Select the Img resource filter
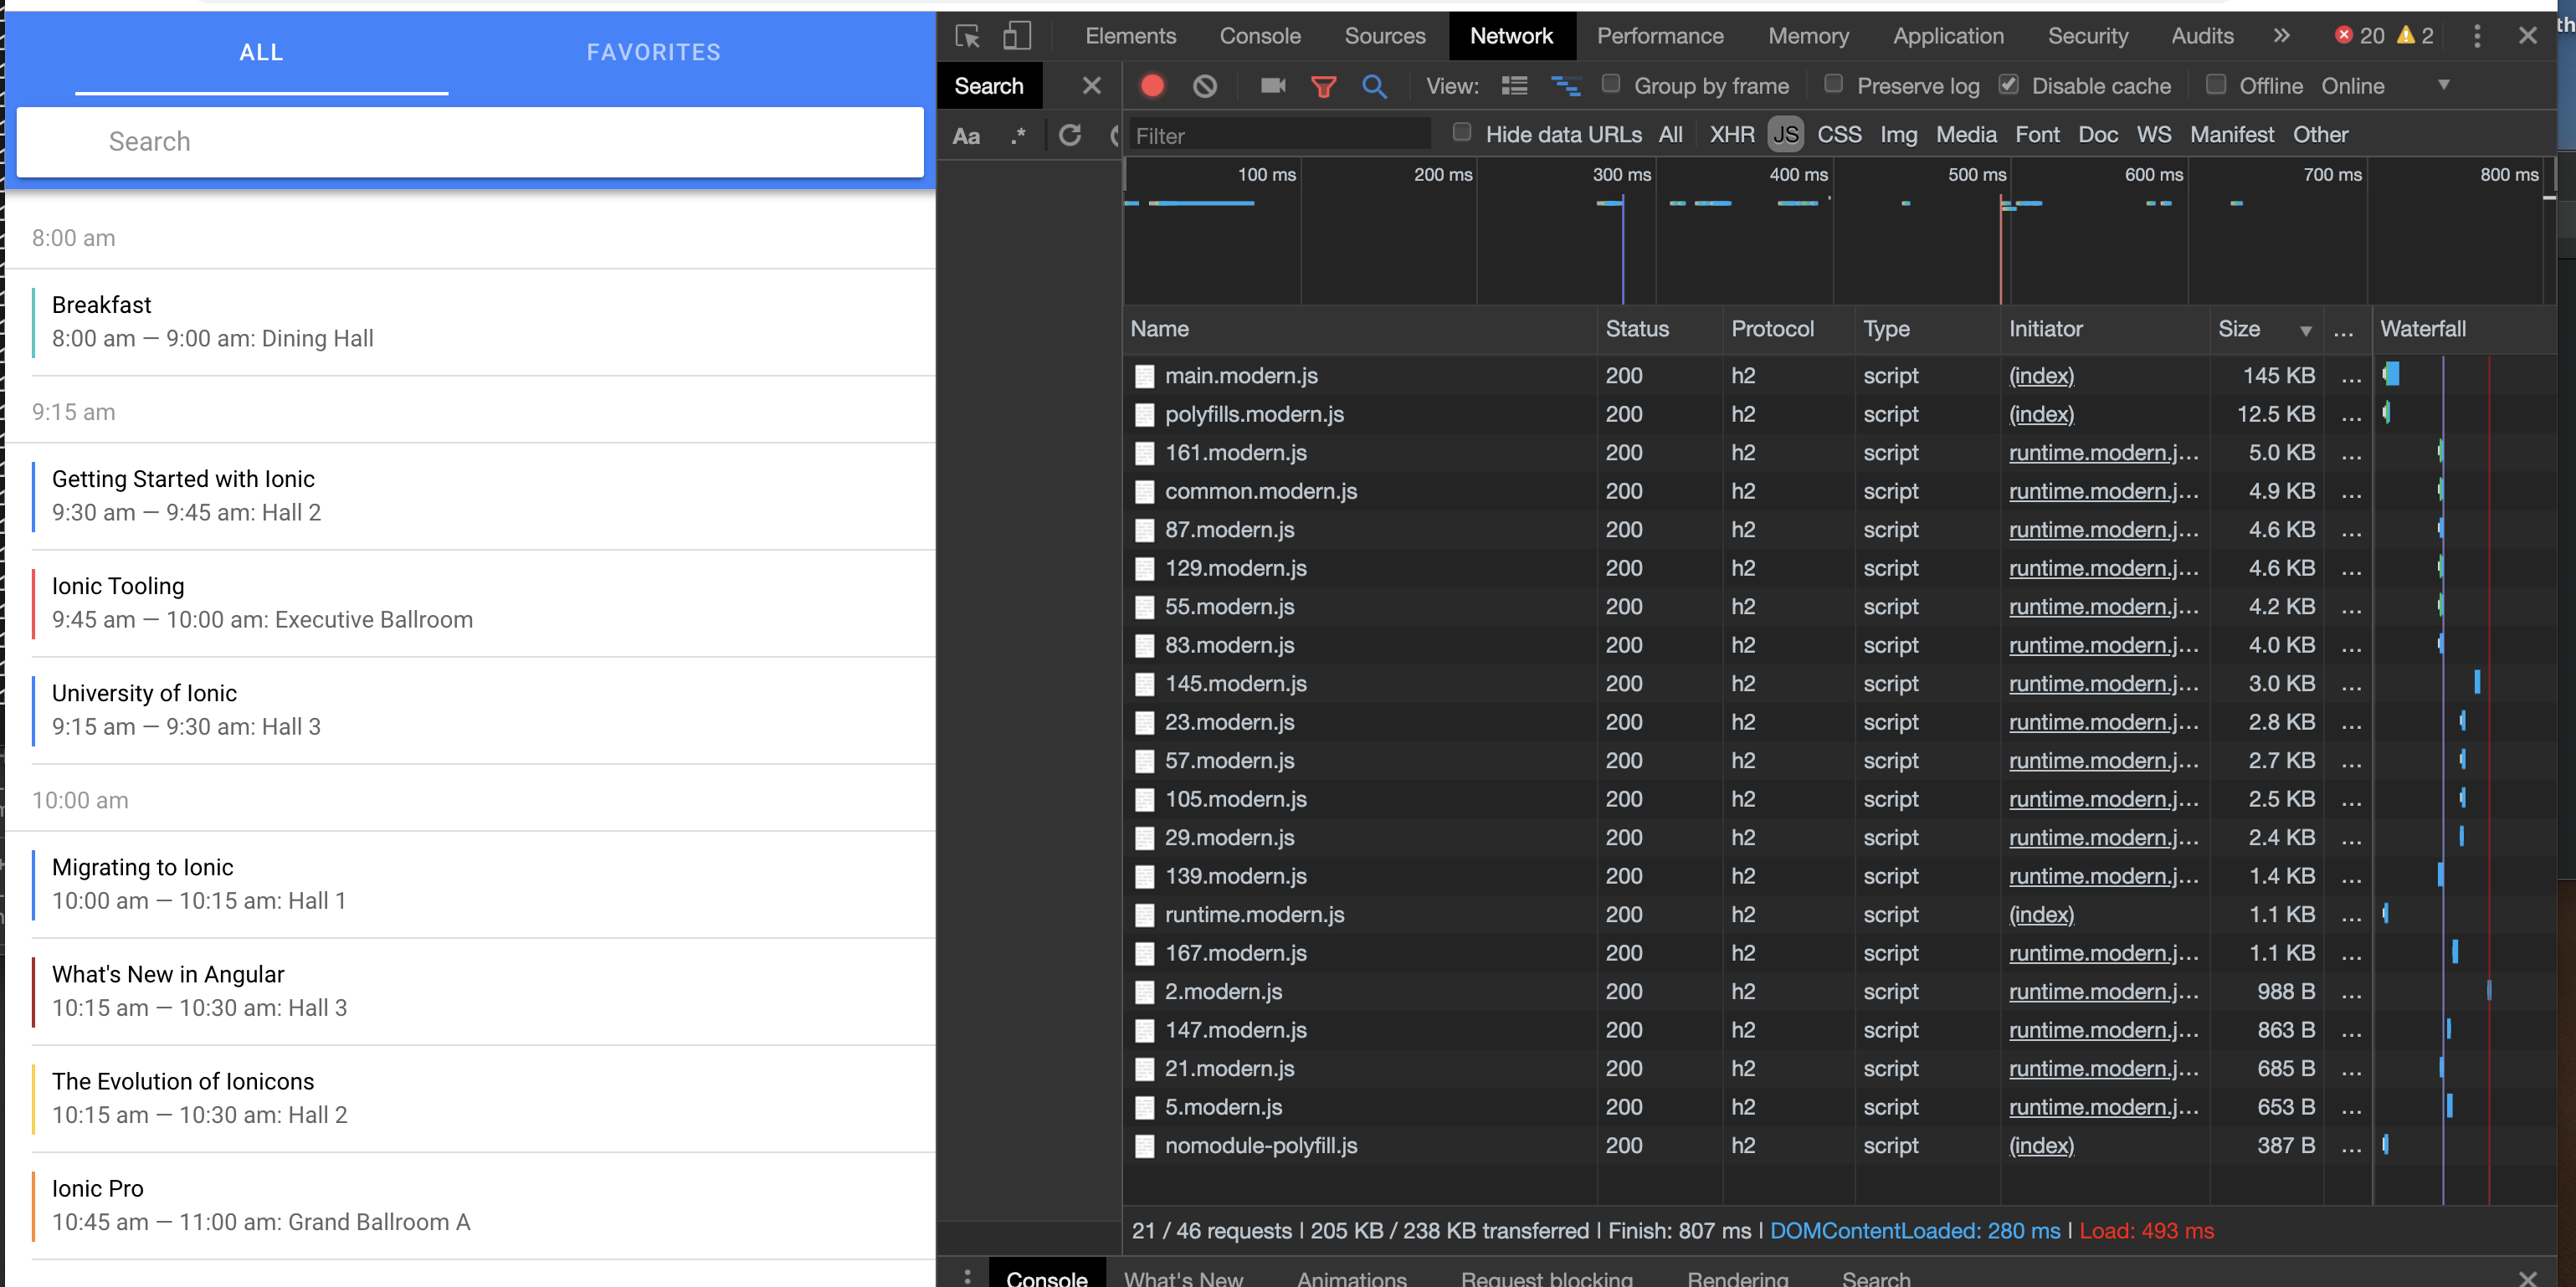Image resolution: width=2576 pixels, height=1287 pixels. pos(1898,135)
